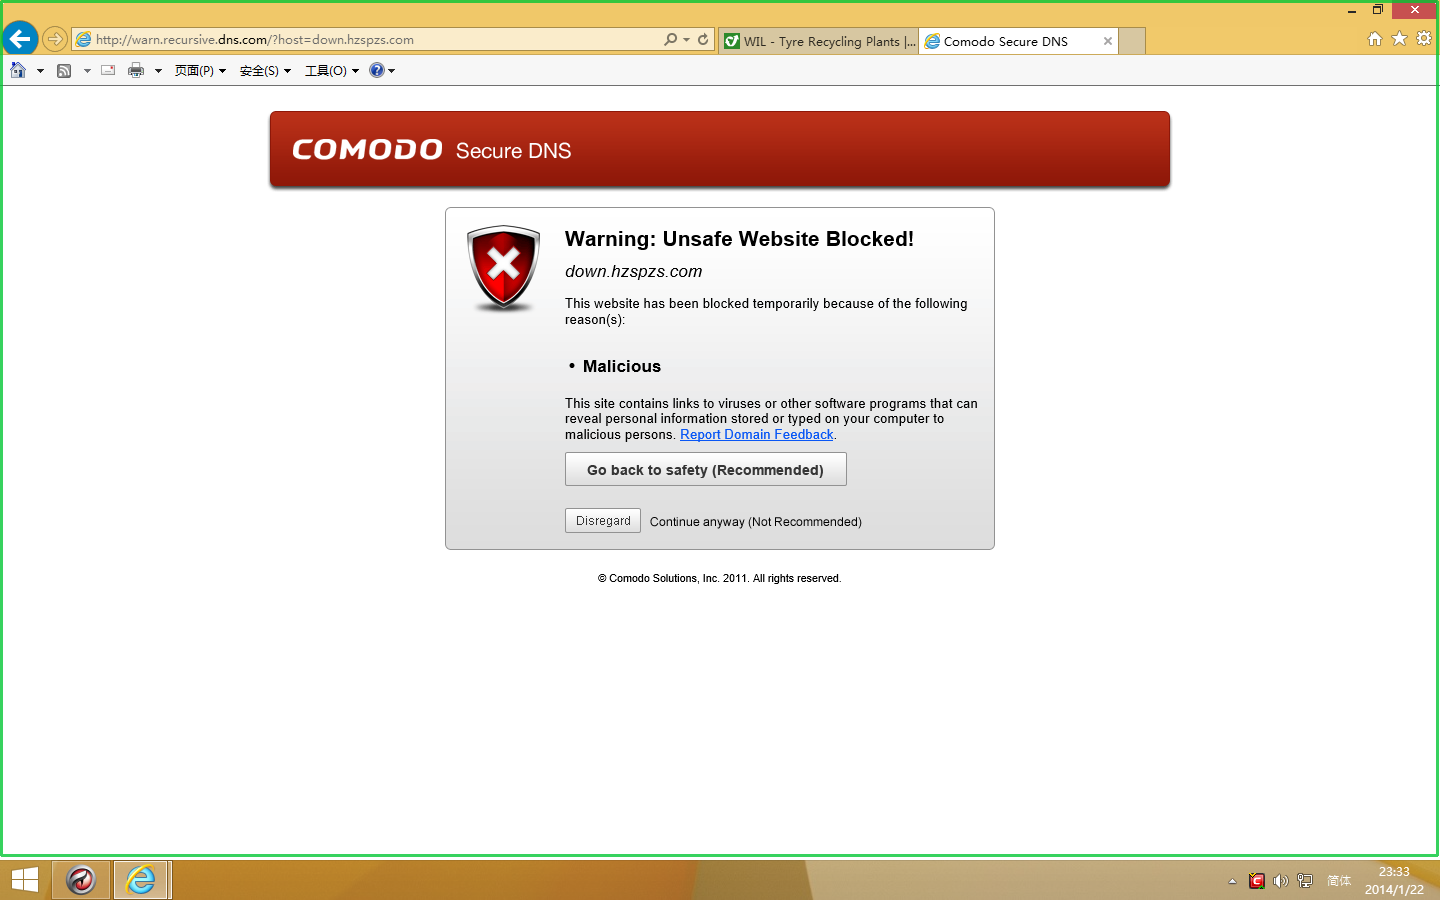This screenshot has height=900, width=1440.
Task: Click the Read mail icon
Action: (x=108, y=70)
